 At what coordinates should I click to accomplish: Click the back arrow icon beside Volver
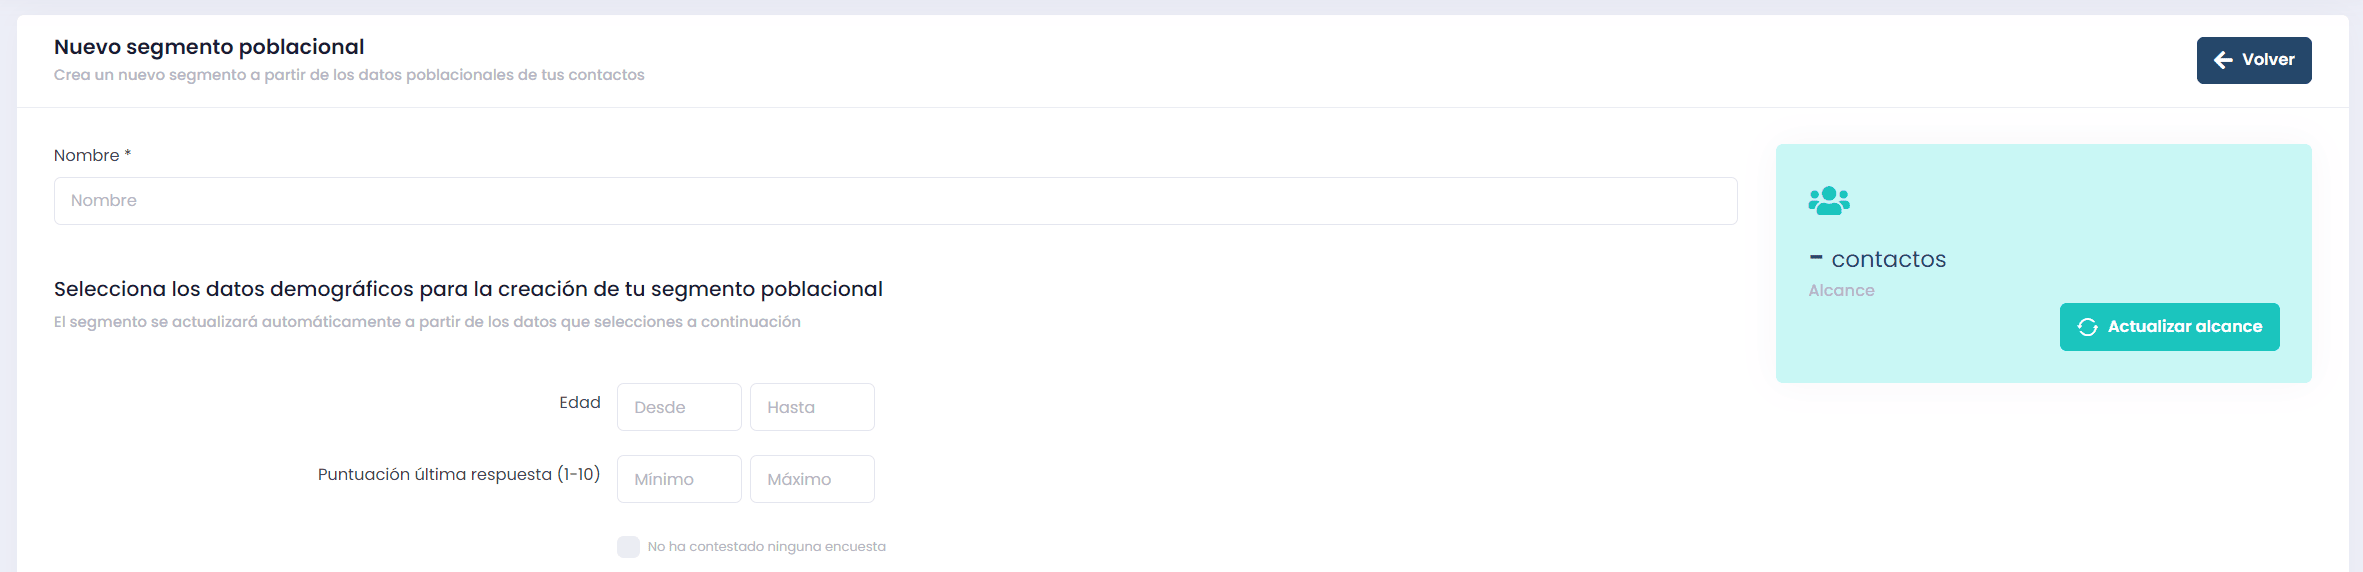pyautogui.click(x=2223, y=60)
